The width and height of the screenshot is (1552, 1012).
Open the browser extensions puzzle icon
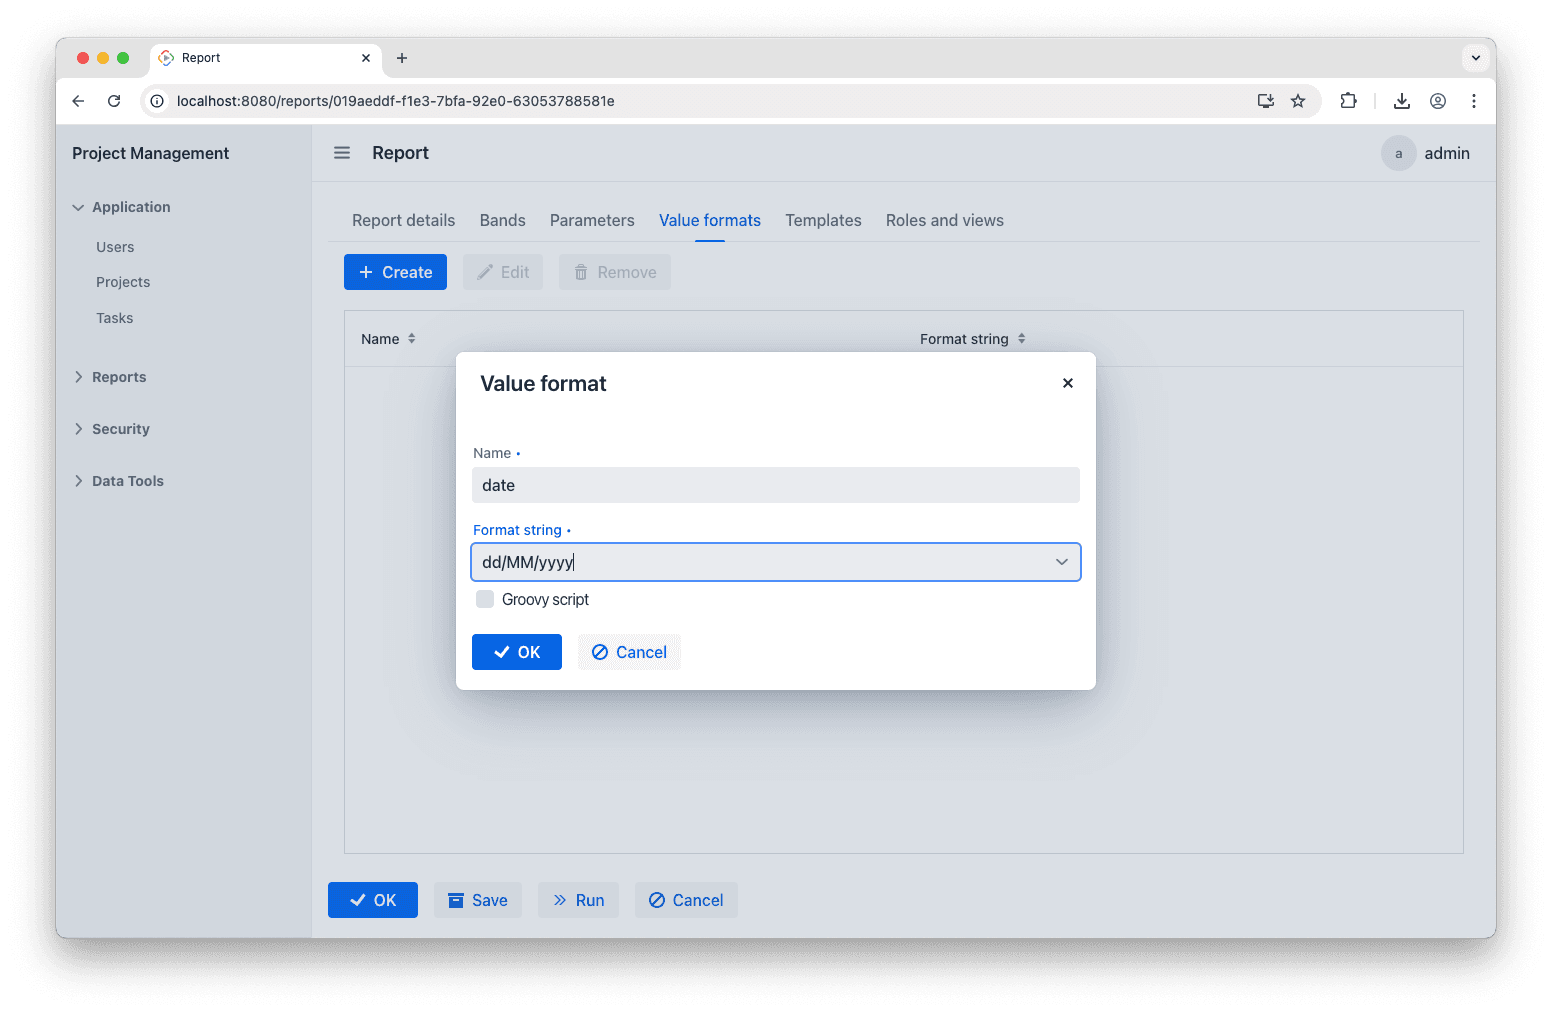(x=1348, y=101)
